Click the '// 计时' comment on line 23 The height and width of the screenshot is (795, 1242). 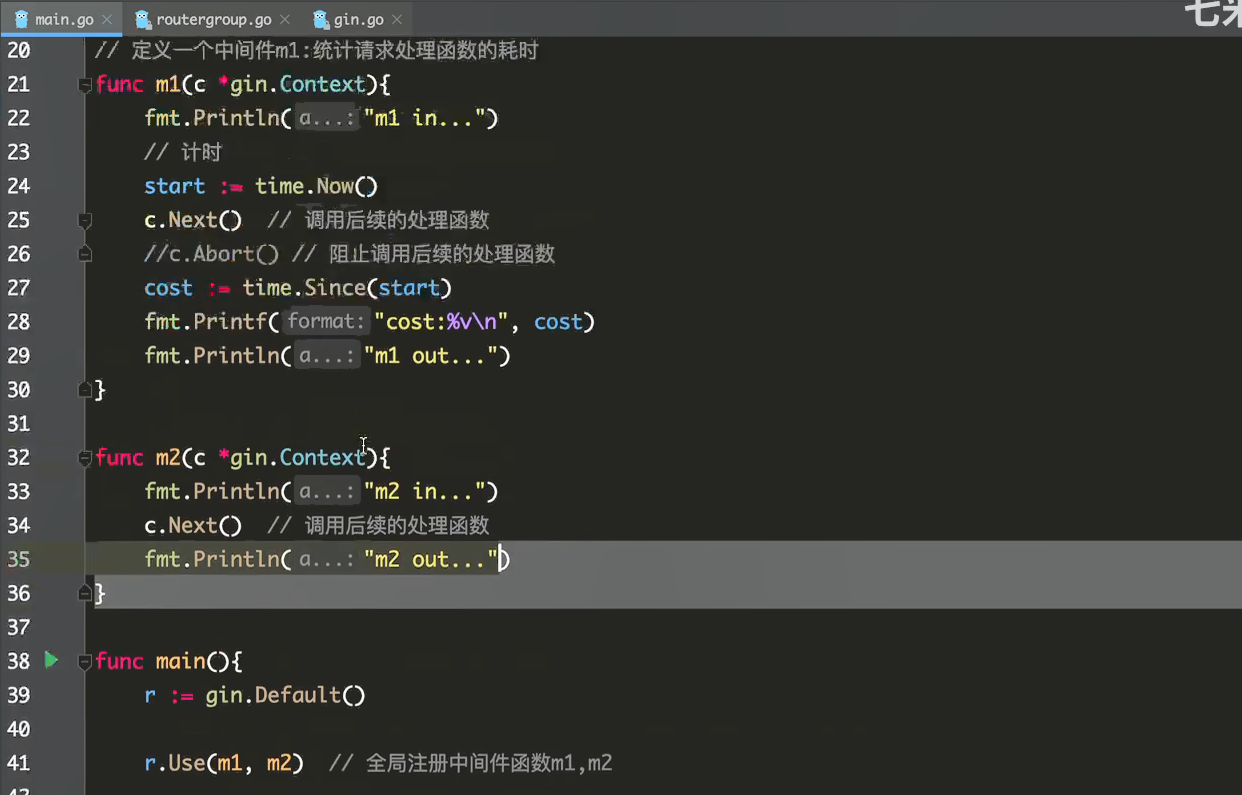183,152
